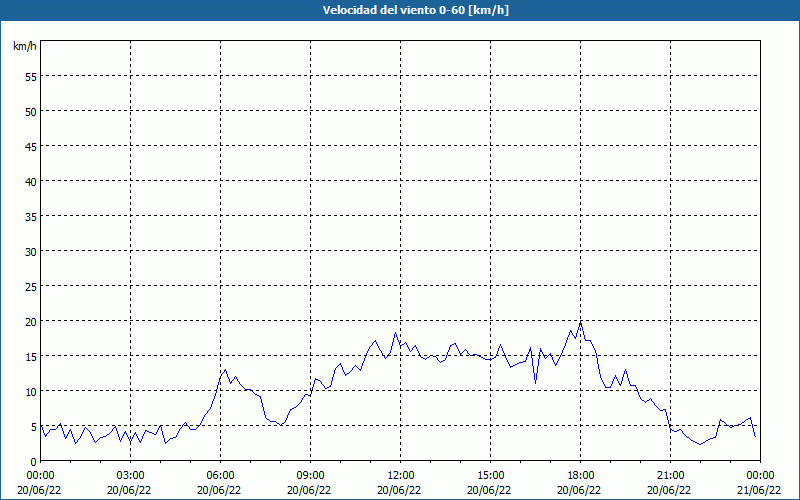800x500 pixels.
Task: Click the y-axis value '15'
Action: point(31,357)
